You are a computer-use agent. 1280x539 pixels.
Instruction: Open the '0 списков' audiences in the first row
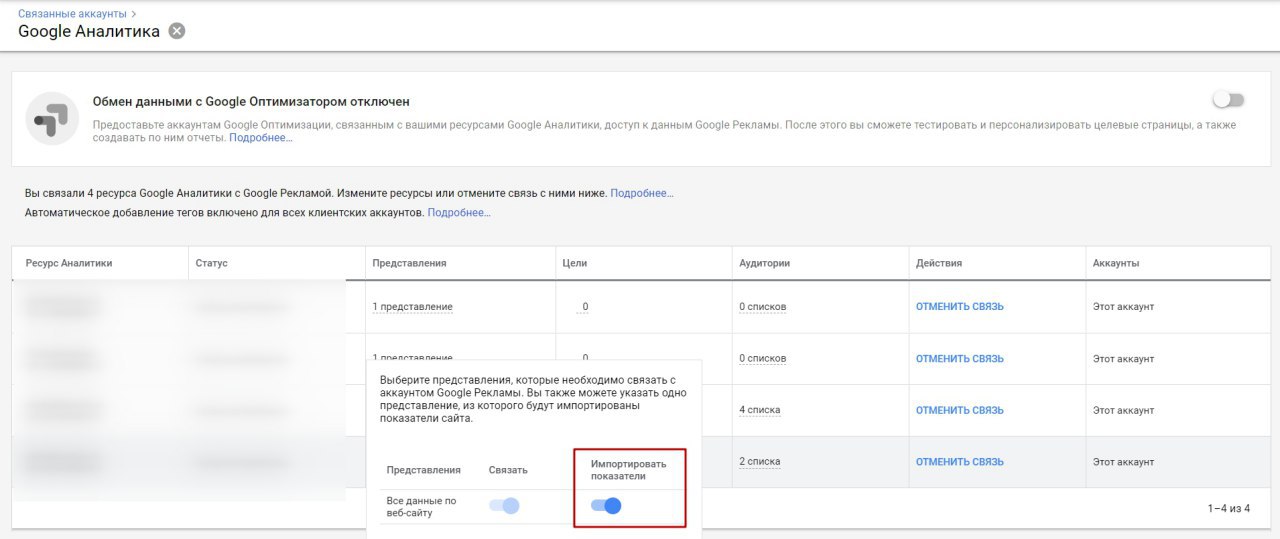pos(763,307)
